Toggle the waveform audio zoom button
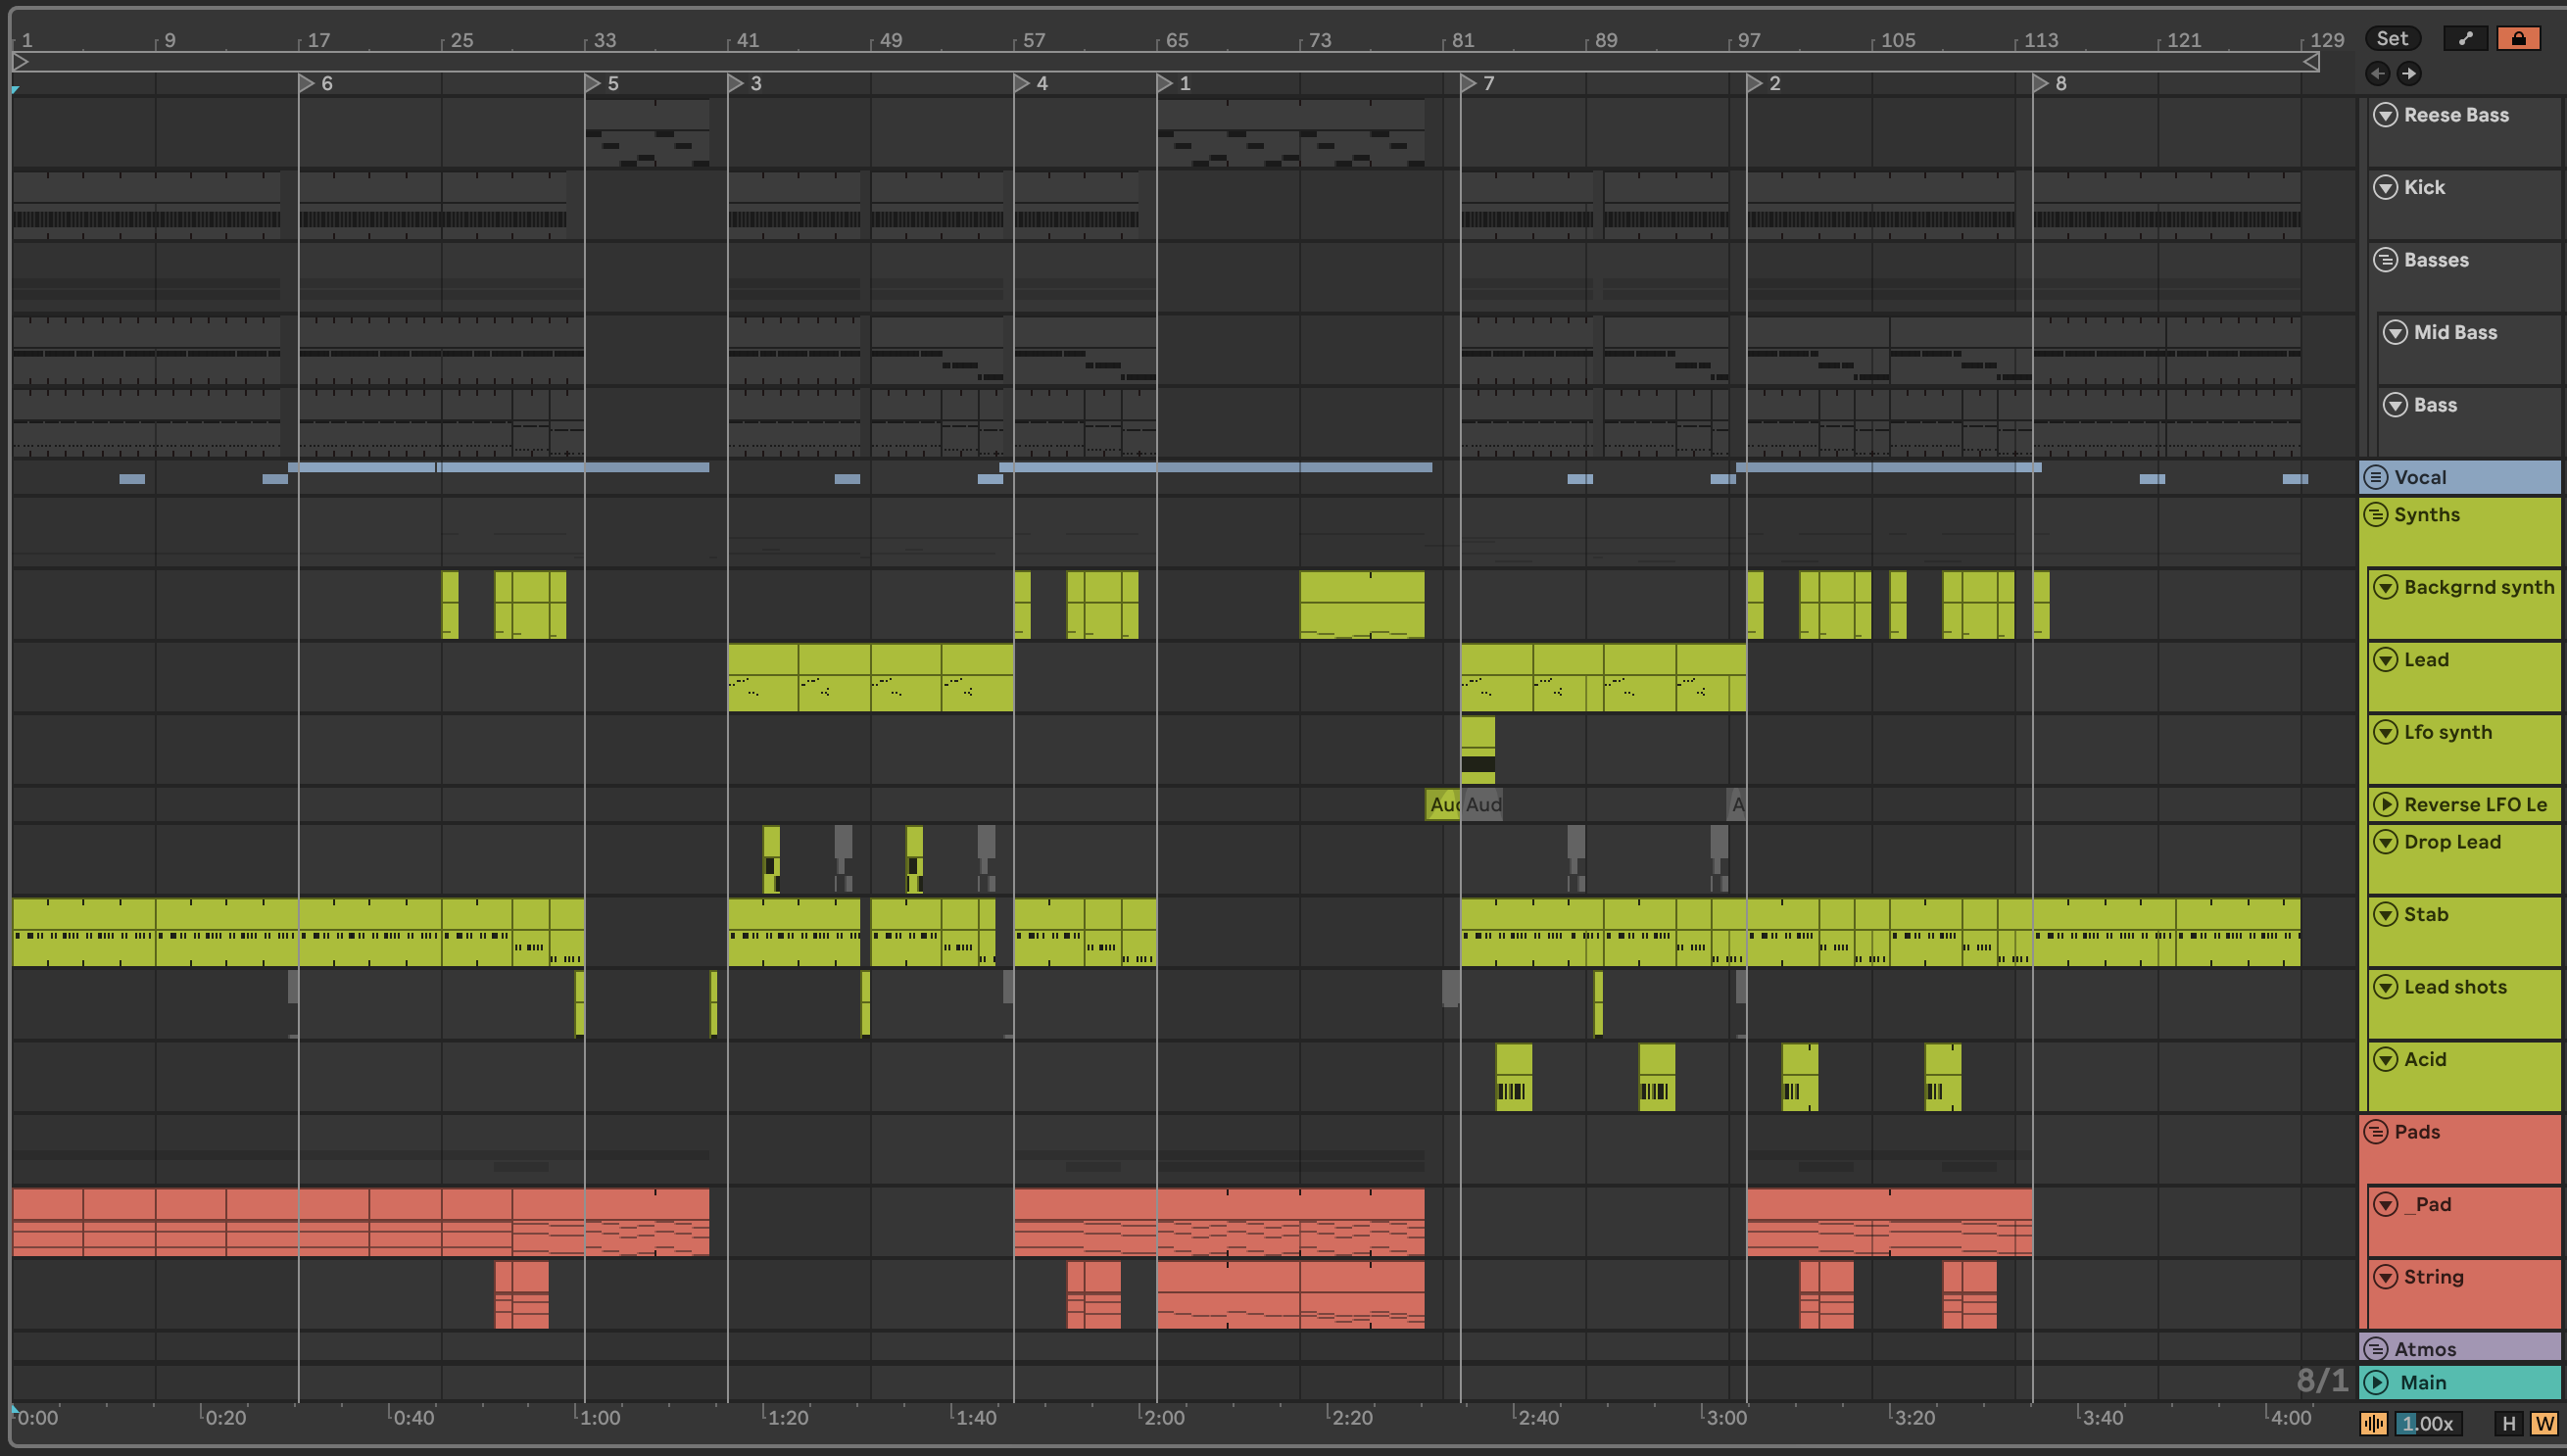The image size is (2567, 1456). tap(2373, 1423)
